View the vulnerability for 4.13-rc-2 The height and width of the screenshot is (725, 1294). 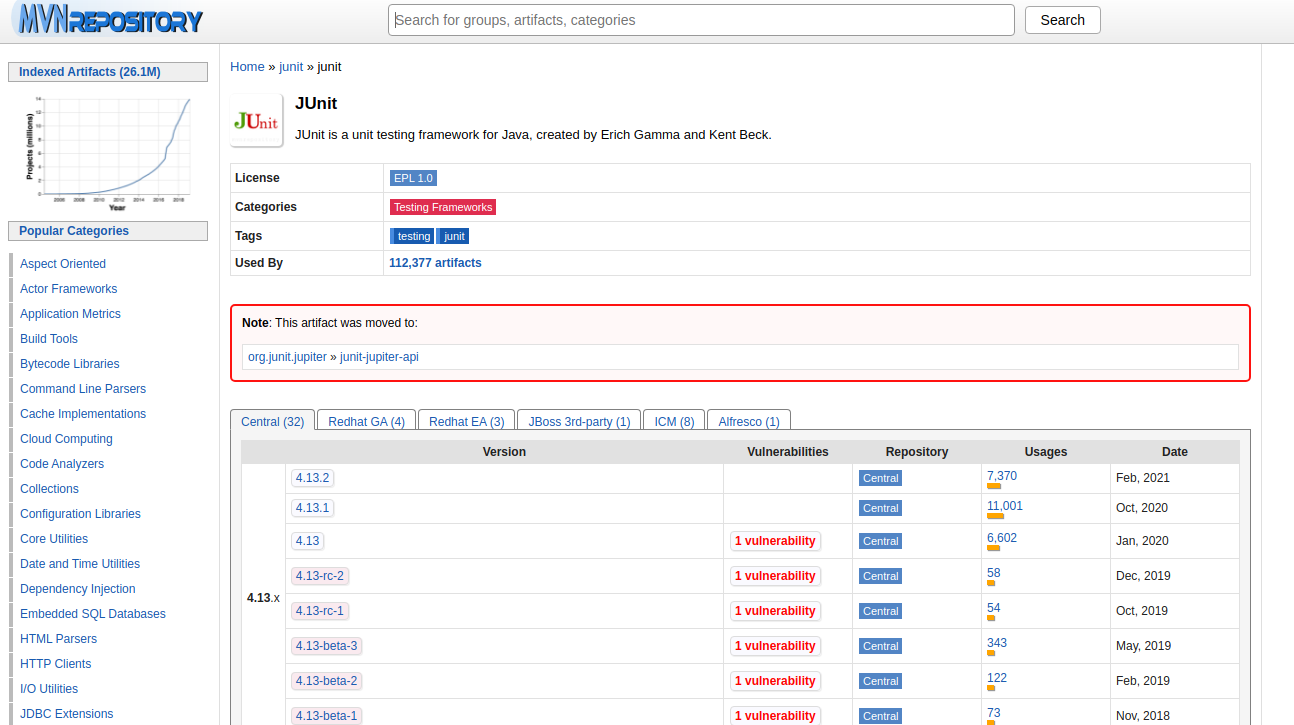tap(775, 576)
